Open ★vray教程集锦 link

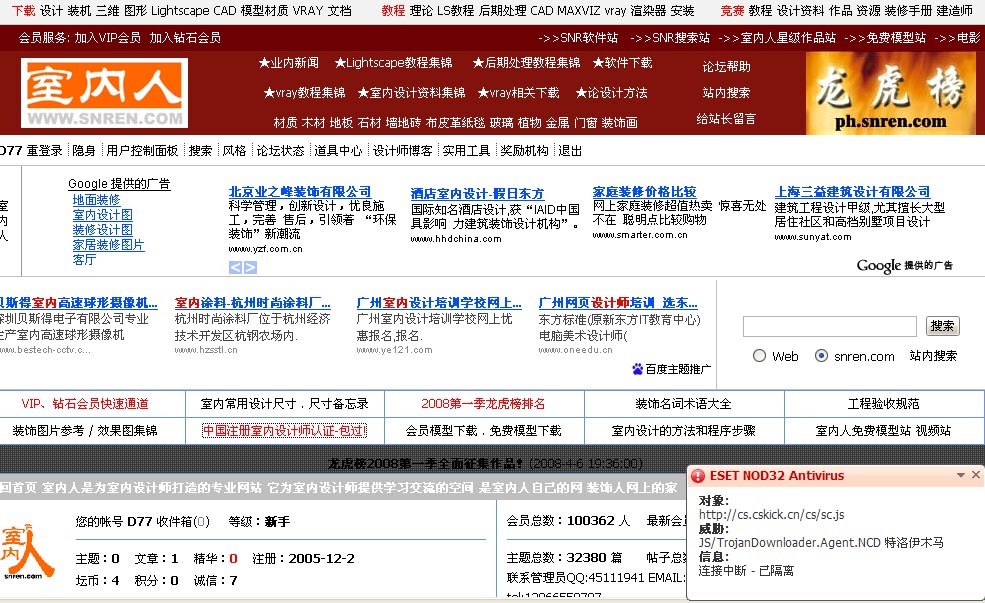click(x=304, y=93)
